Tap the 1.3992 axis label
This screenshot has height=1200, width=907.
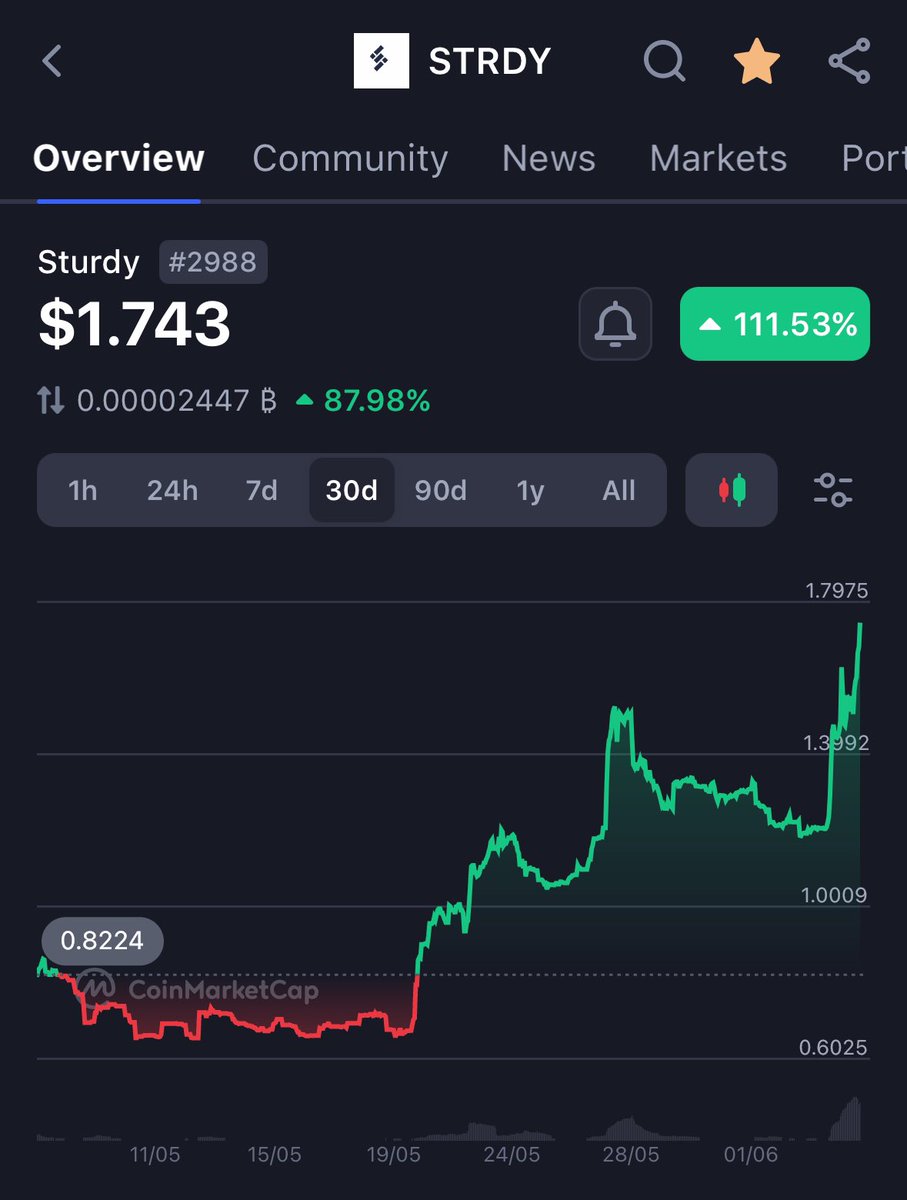(836, 743)
